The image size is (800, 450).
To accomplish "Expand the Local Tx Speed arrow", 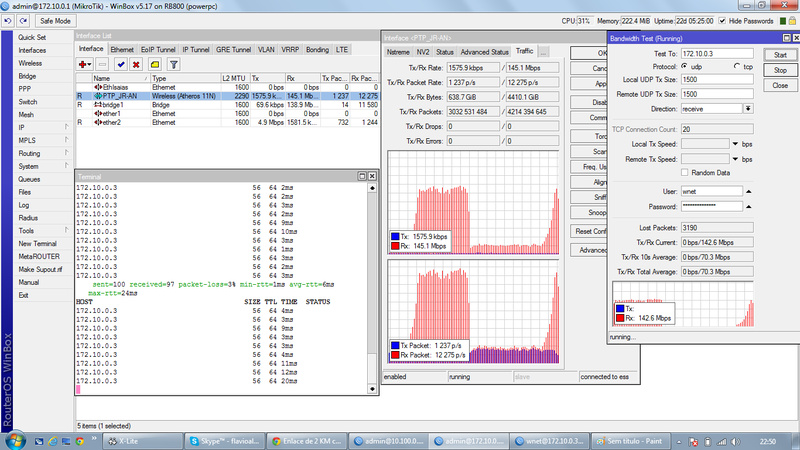I will 735,144.
